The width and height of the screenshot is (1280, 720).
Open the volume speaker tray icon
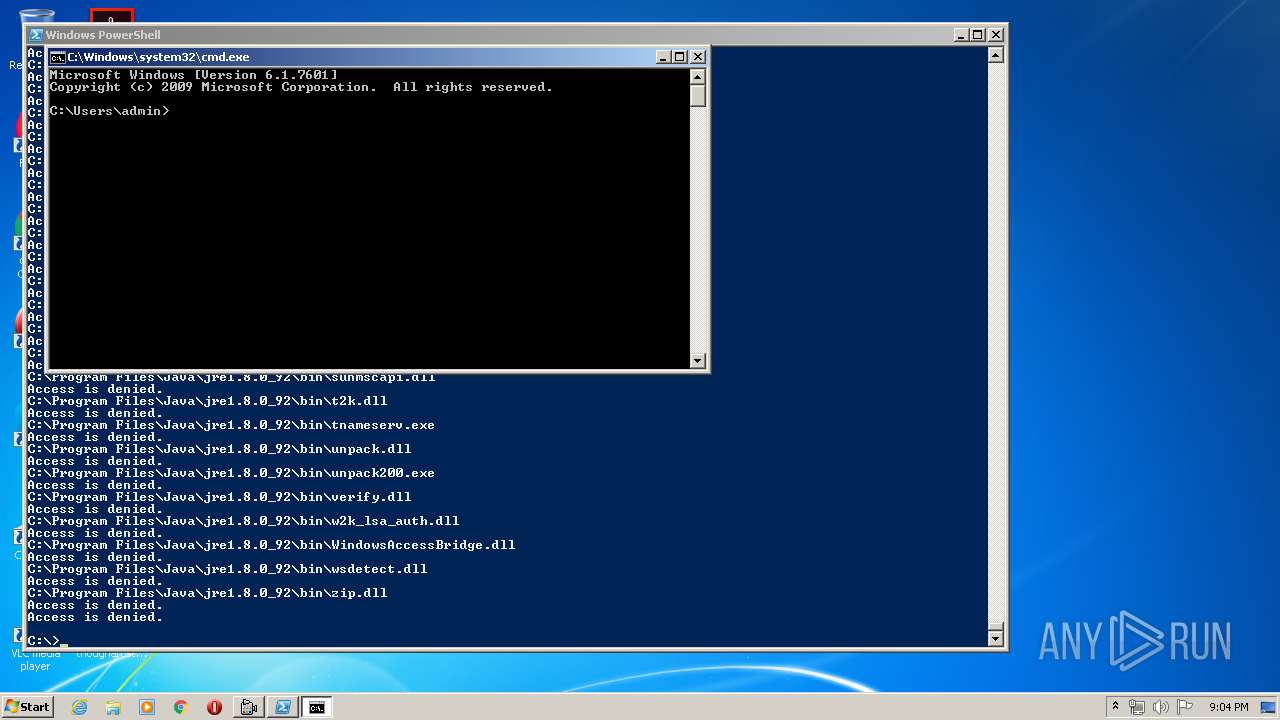point(1161,707)
